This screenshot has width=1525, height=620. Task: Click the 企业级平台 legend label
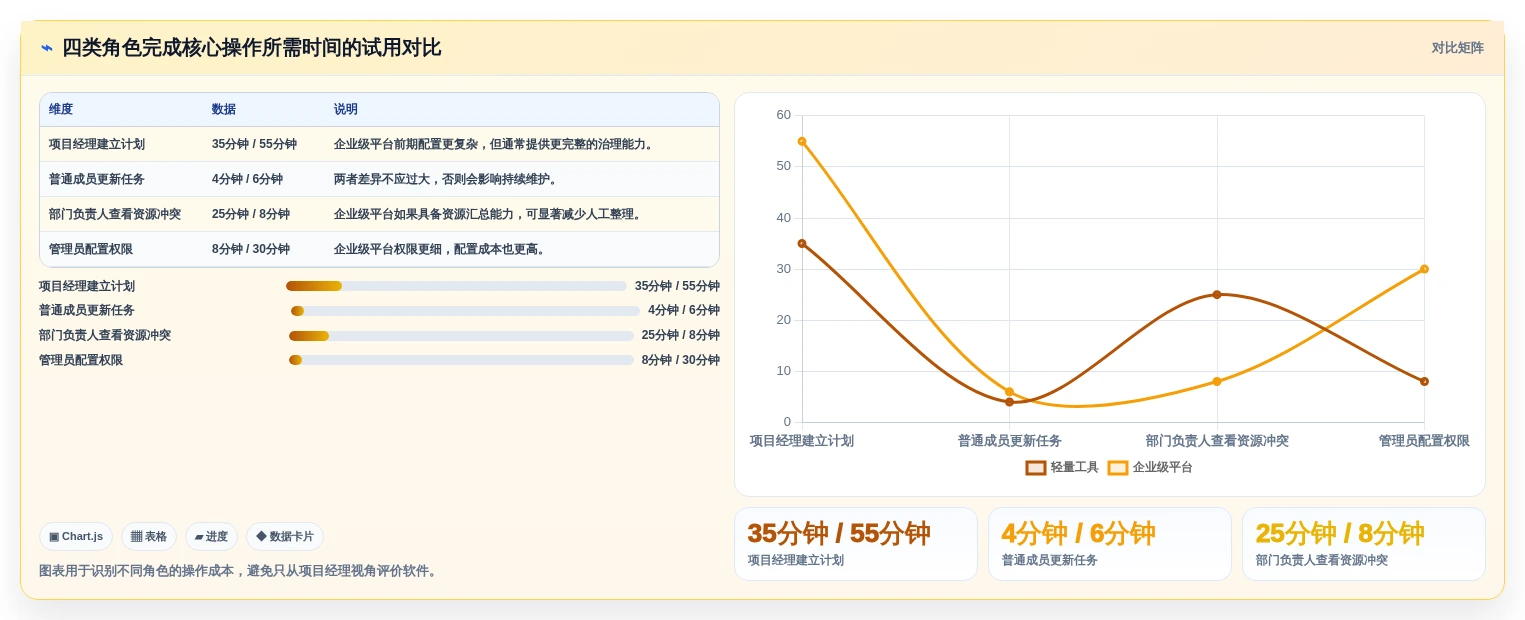1163,468
